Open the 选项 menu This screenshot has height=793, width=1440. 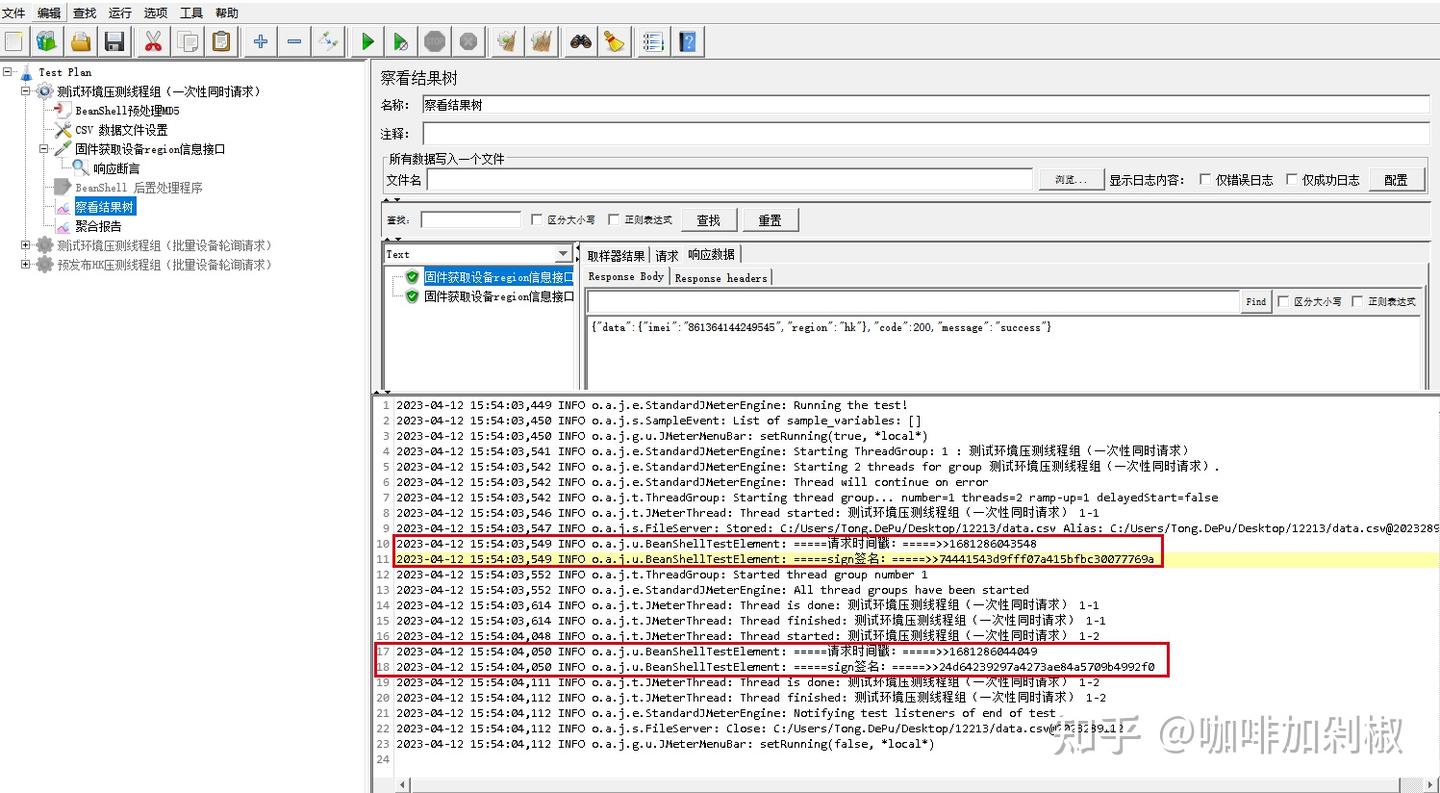[x=156, y=13]
